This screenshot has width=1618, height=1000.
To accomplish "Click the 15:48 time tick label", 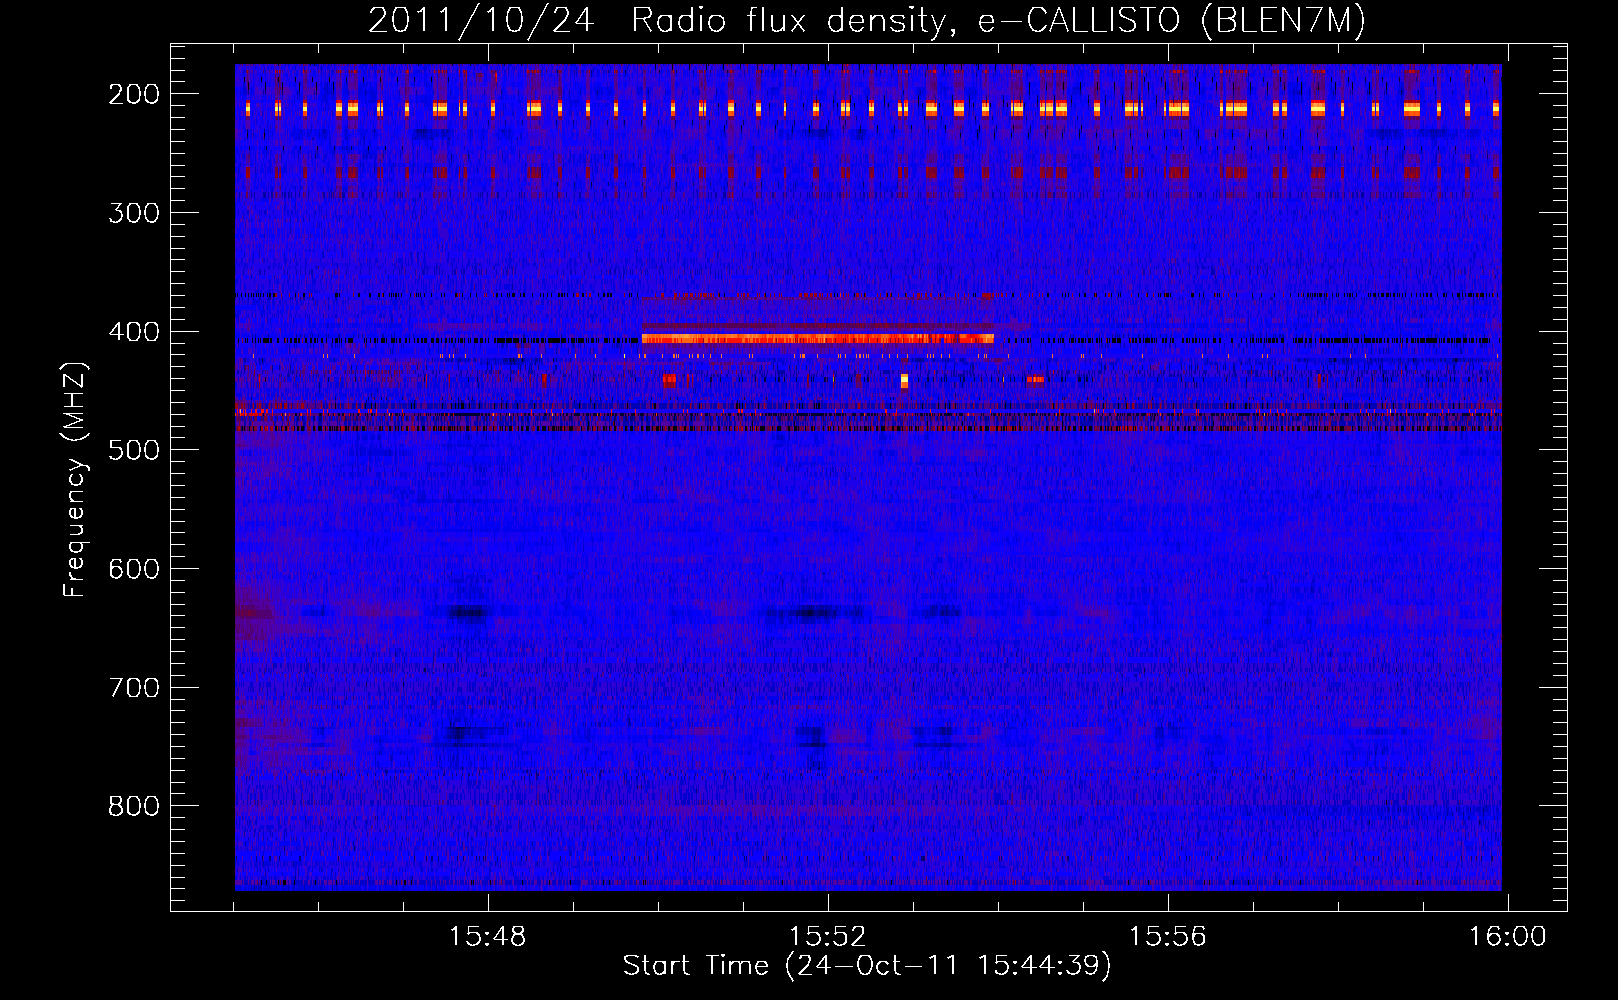I will [488, 937].
